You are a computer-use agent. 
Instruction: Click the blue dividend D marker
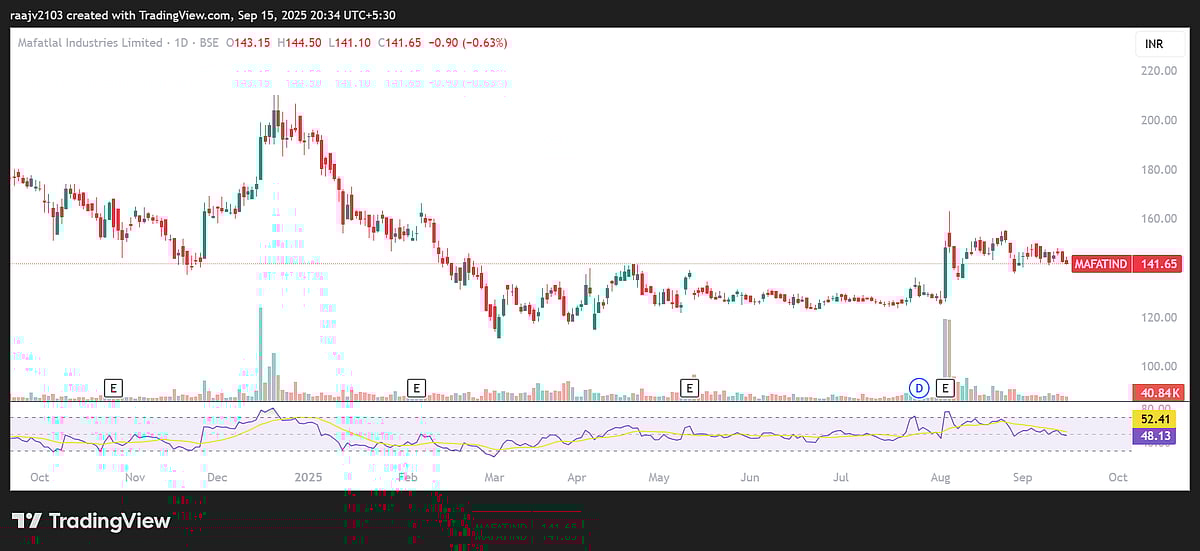pyautogui.click(x=919, y=387)
